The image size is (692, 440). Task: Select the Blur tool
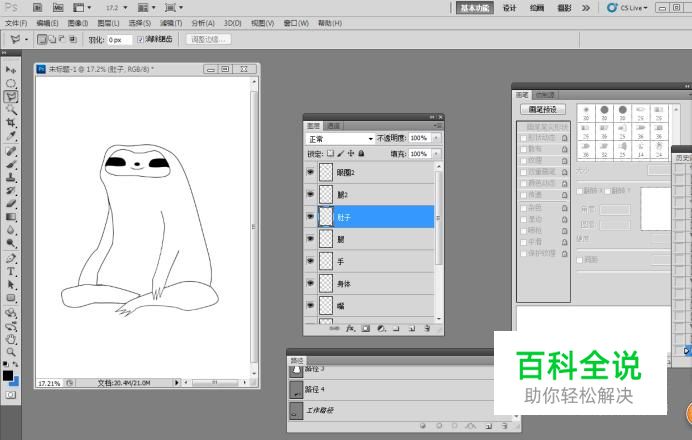pyautogui.click(x=11, y=230)
